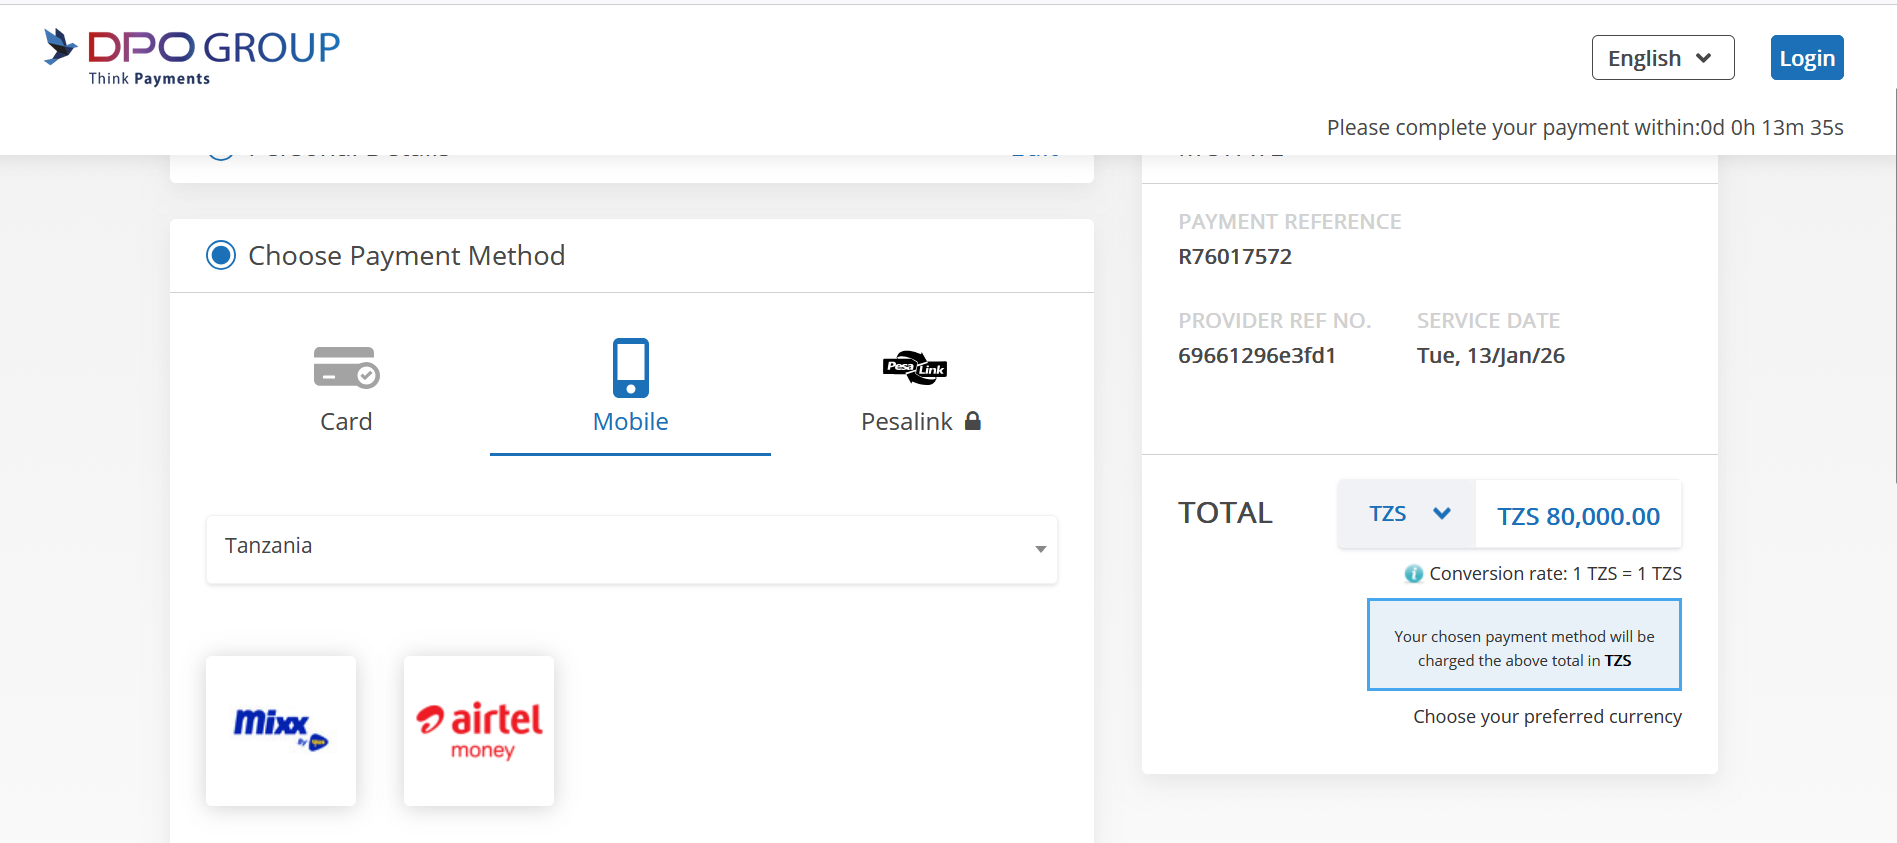Click the lock icon beside Pesalink
Screen dimensions: 1897x843
[x=973, y=421]
